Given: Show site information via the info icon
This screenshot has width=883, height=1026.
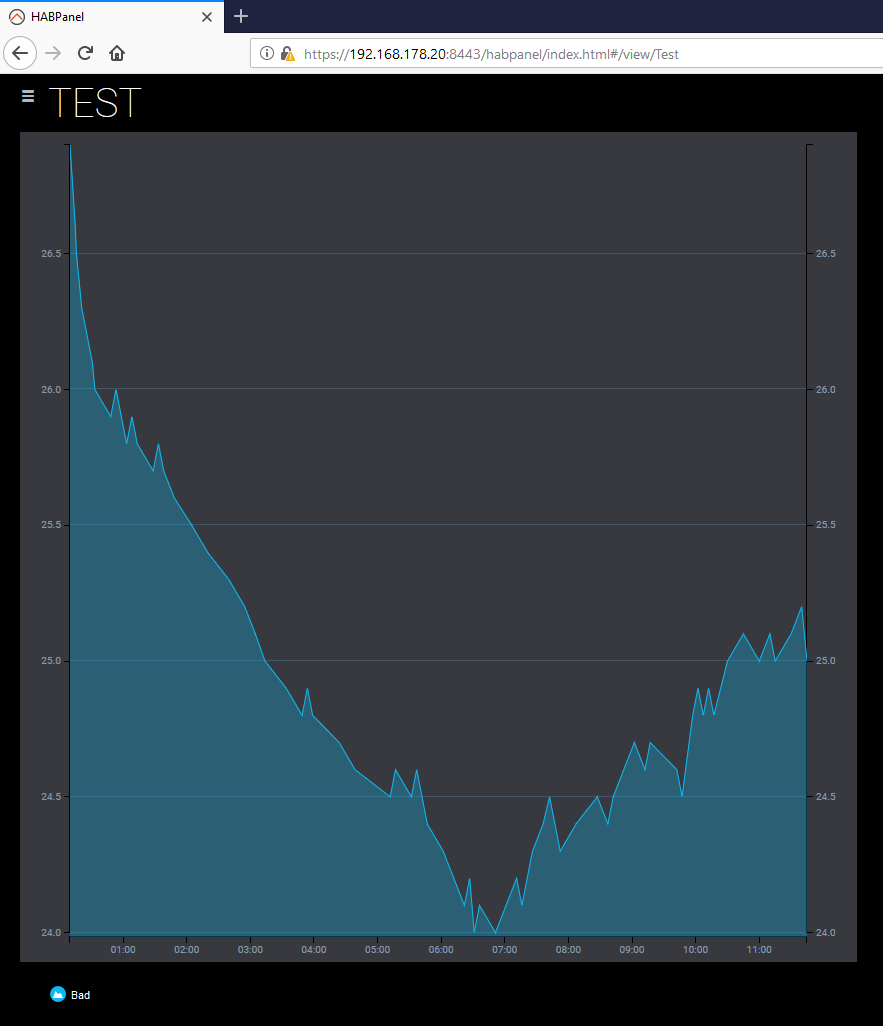Looking at the screenshot, I should coord(266,53).
